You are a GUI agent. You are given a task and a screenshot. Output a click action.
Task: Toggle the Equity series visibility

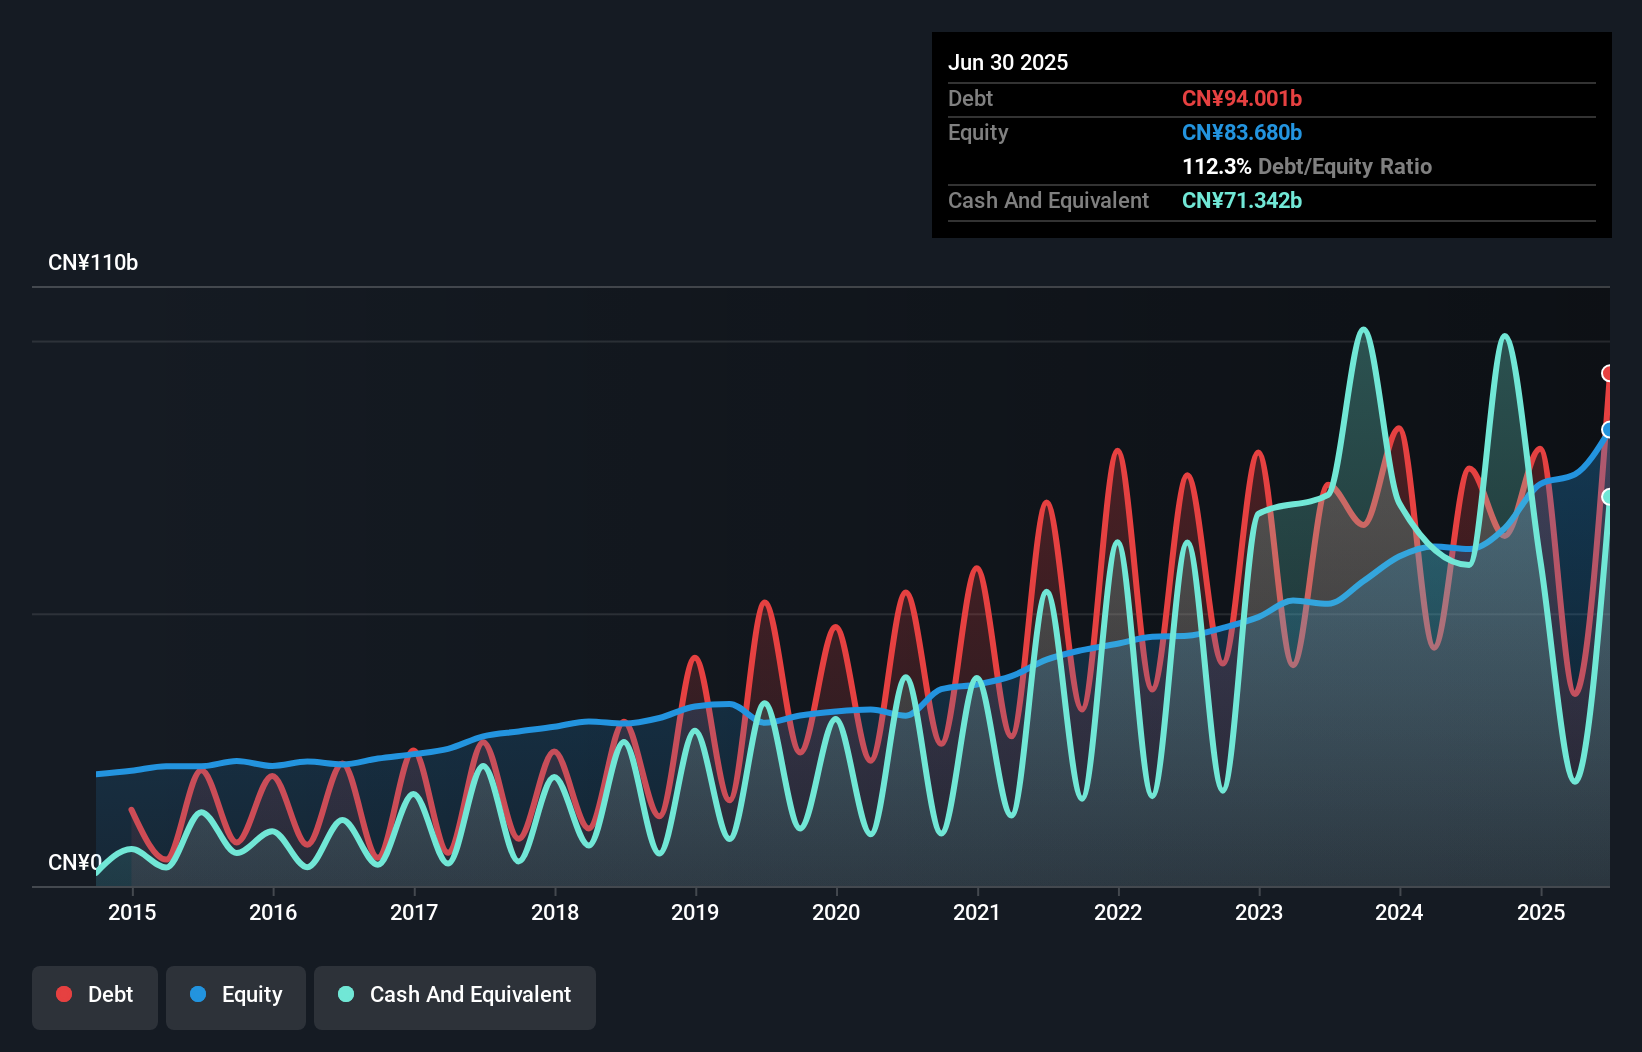tap(235, 995)
